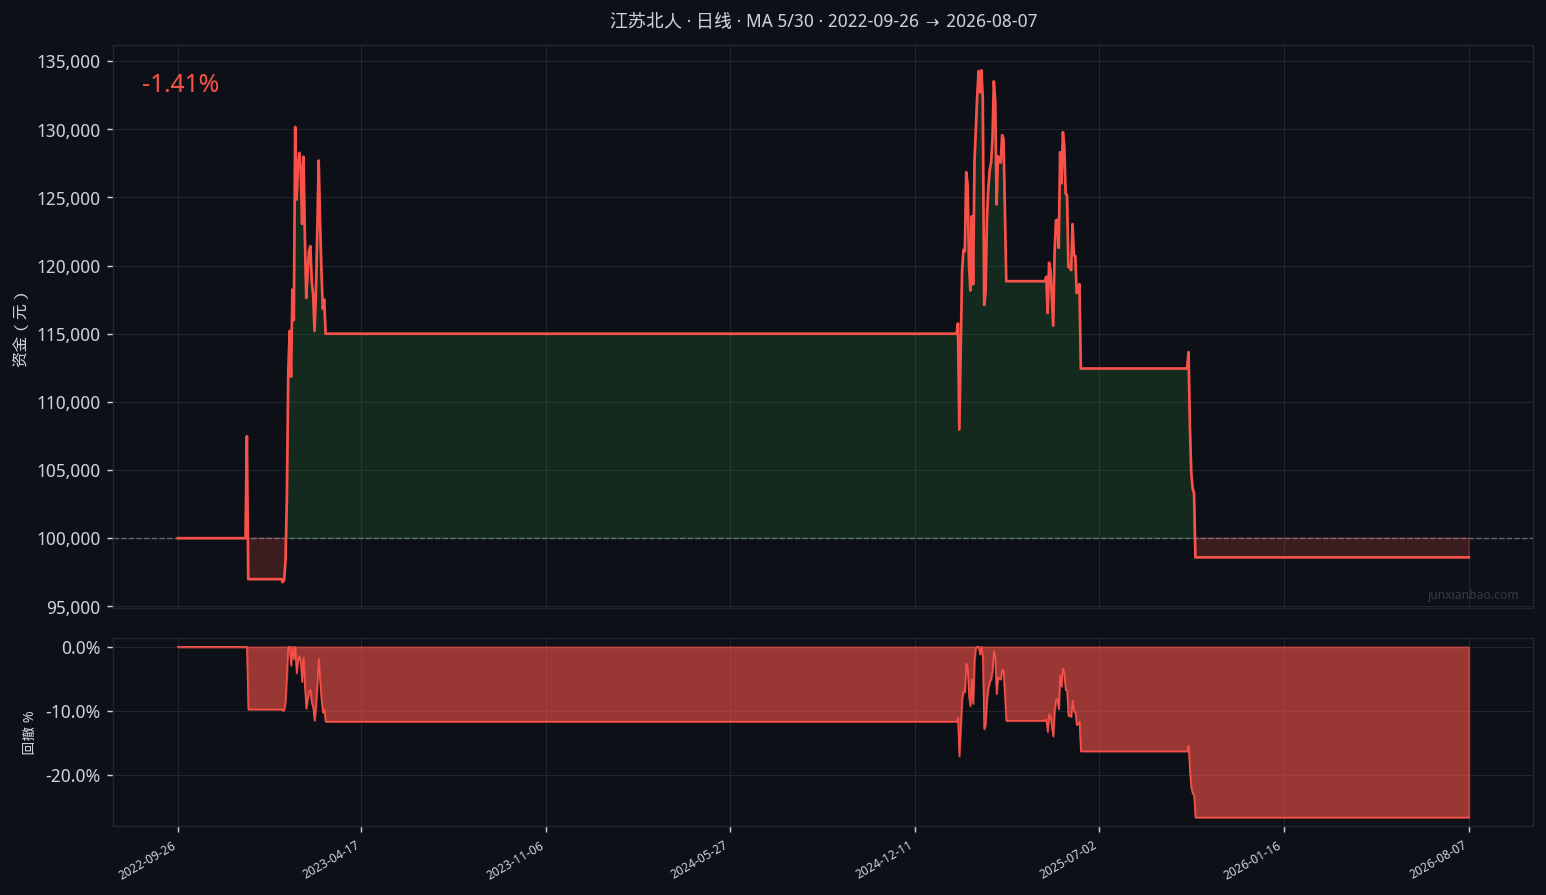Click the -1.41% return label
The width and height of the screenshot is (1546, 895).
[180, 84]
